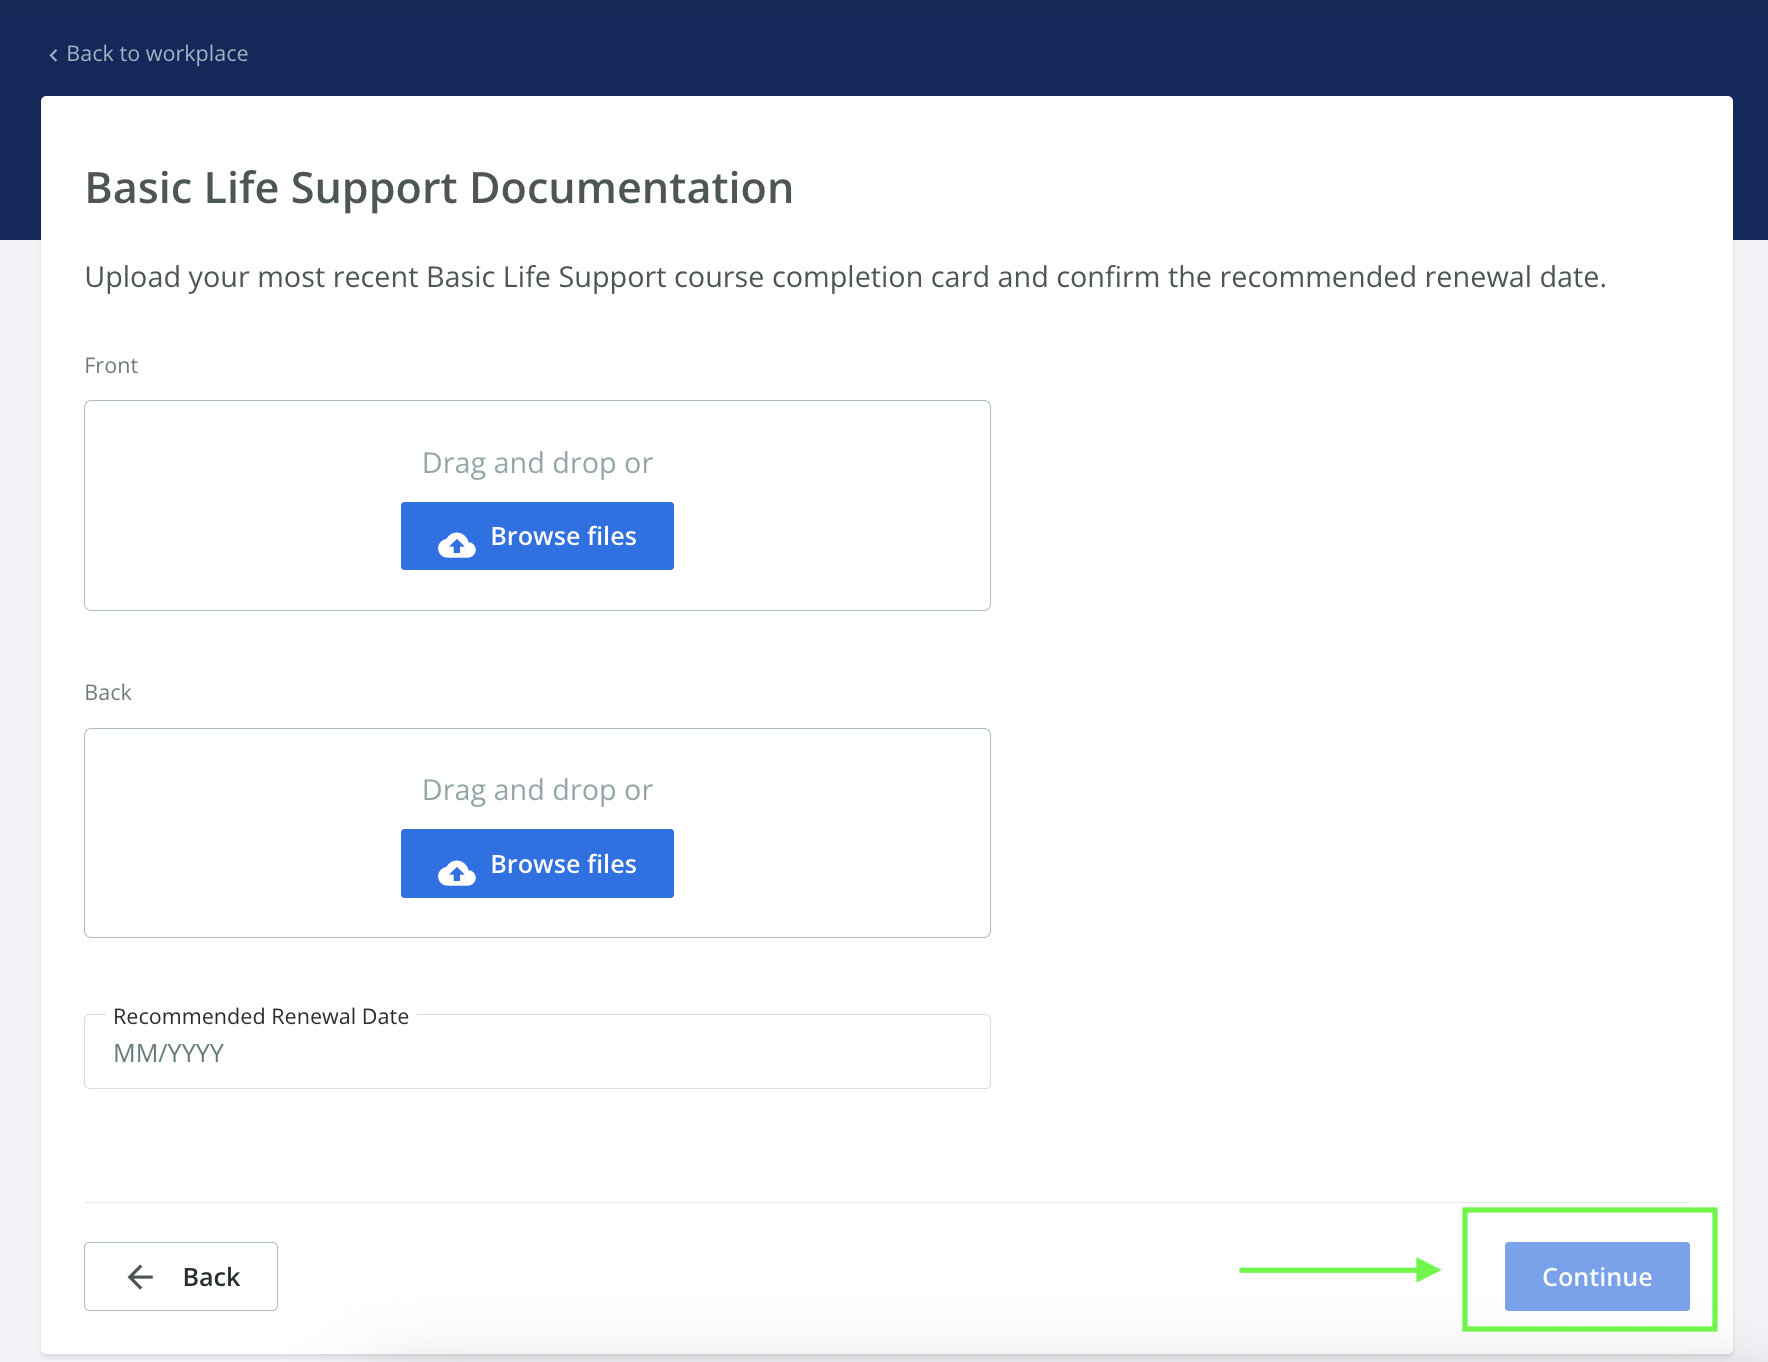Screen dimensions: 1768x1362
Task: Click the chevron beside Back to workplace
Action: coord(53,55)
